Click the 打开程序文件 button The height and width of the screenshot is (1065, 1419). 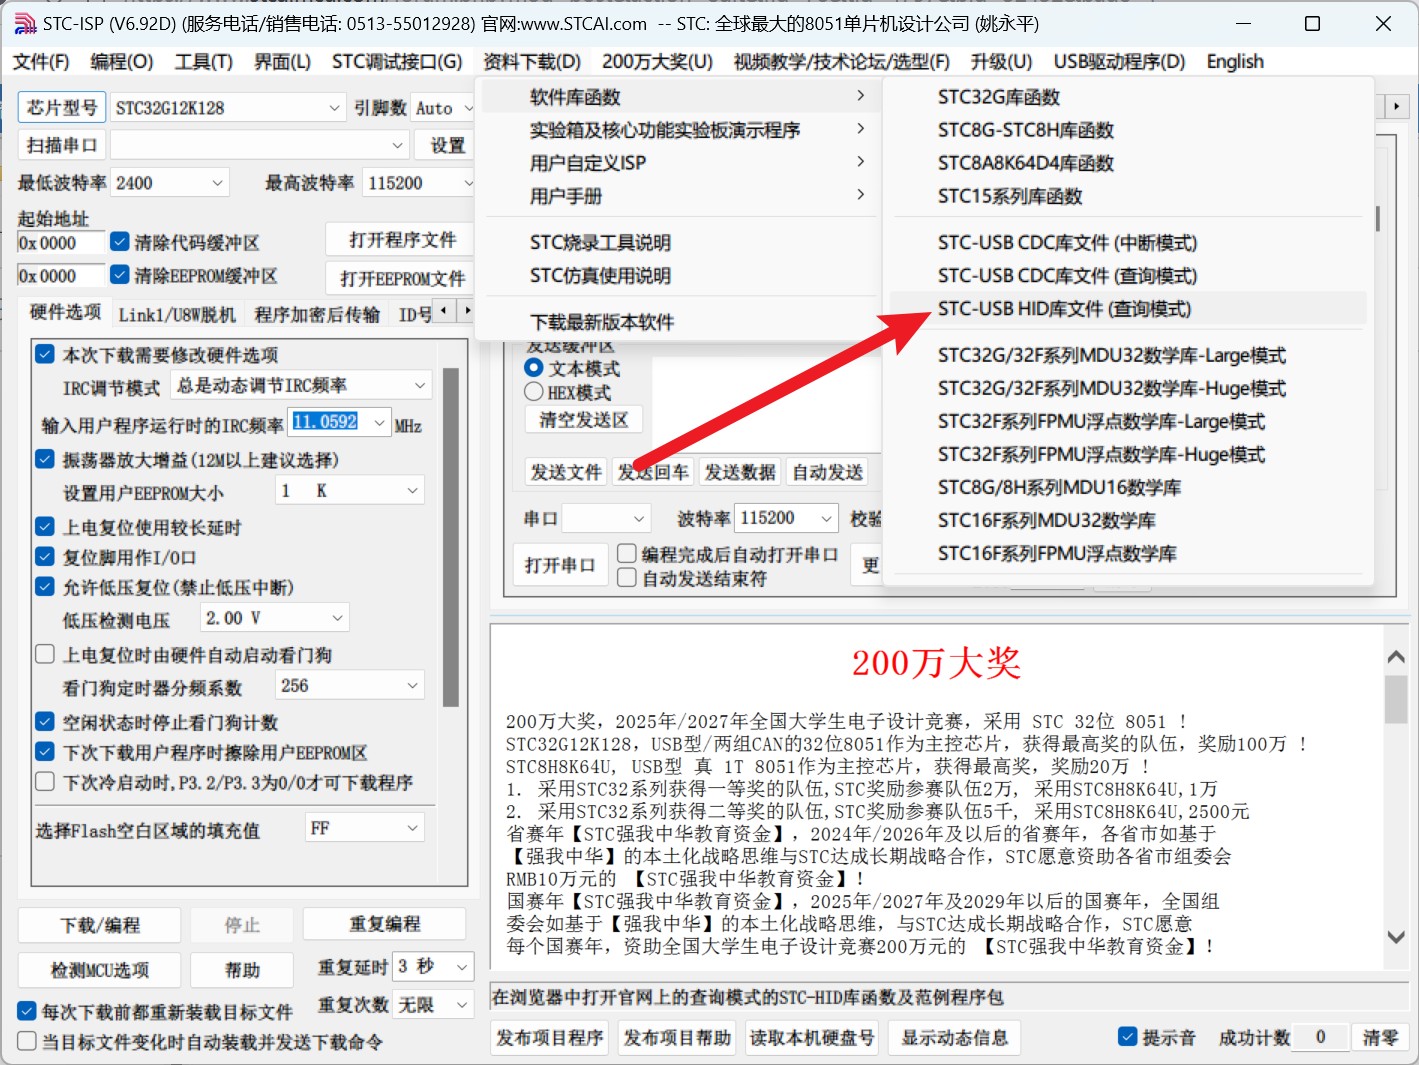click(402, 240)
